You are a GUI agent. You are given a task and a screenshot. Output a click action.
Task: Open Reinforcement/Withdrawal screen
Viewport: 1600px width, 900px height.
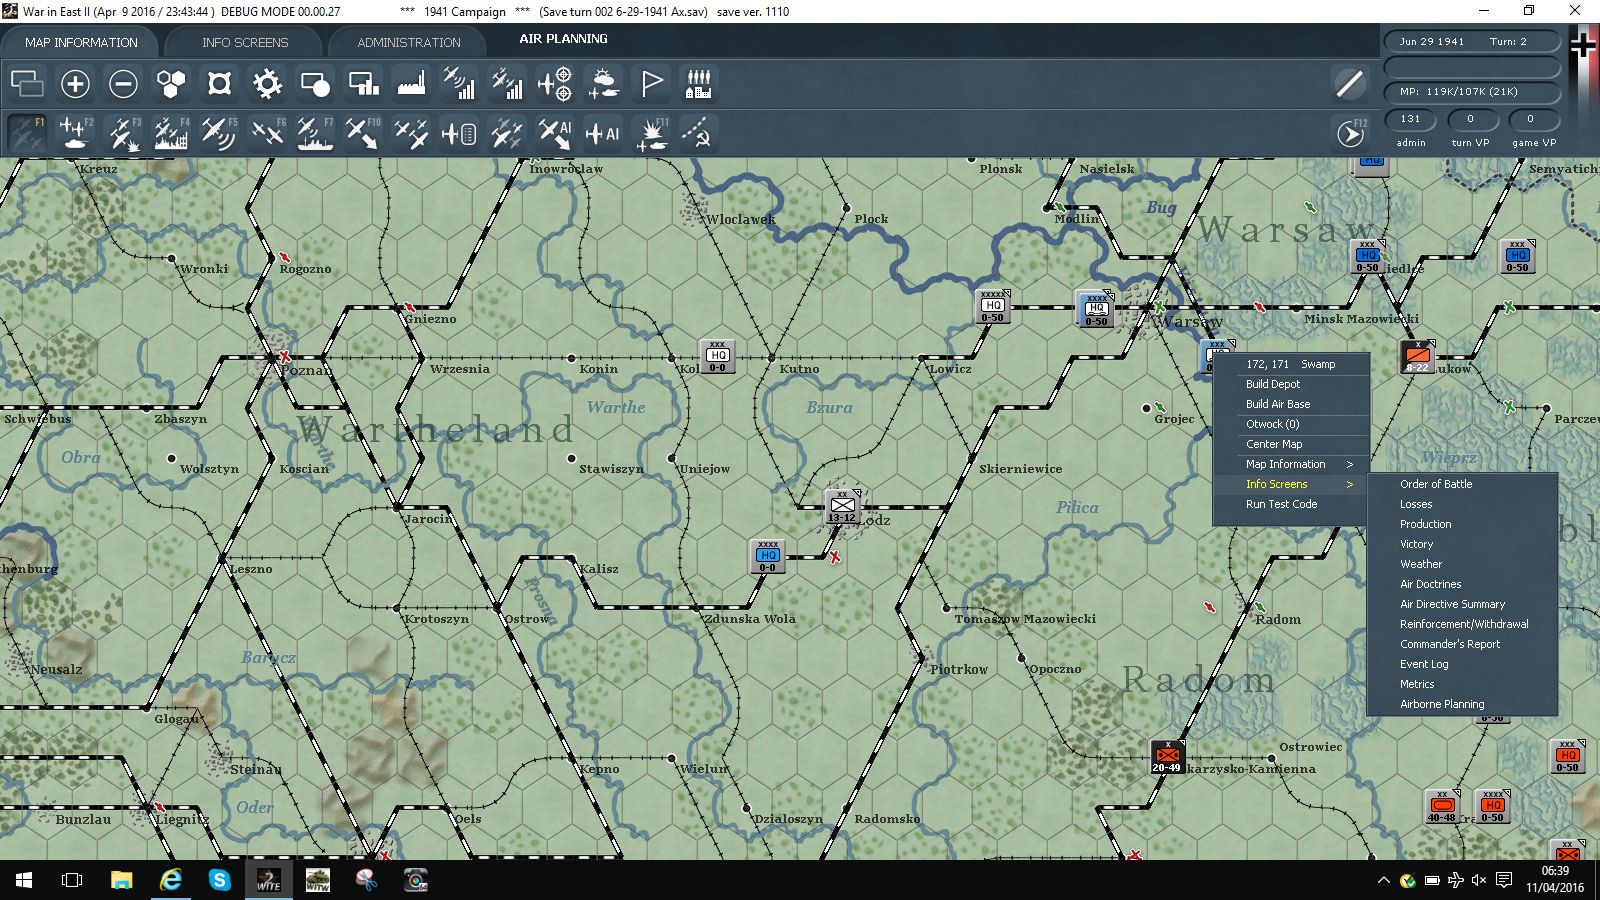(1462, 624)
